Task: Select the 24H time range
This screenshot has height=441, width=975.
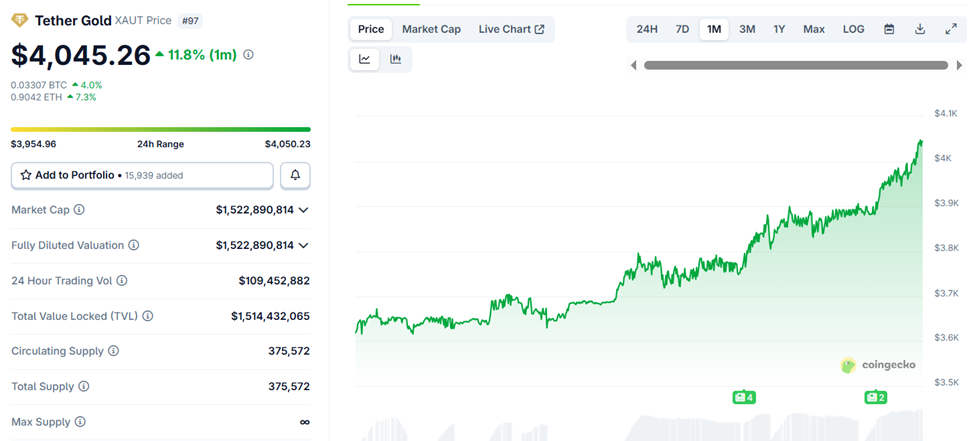Action: pos(647,29)
